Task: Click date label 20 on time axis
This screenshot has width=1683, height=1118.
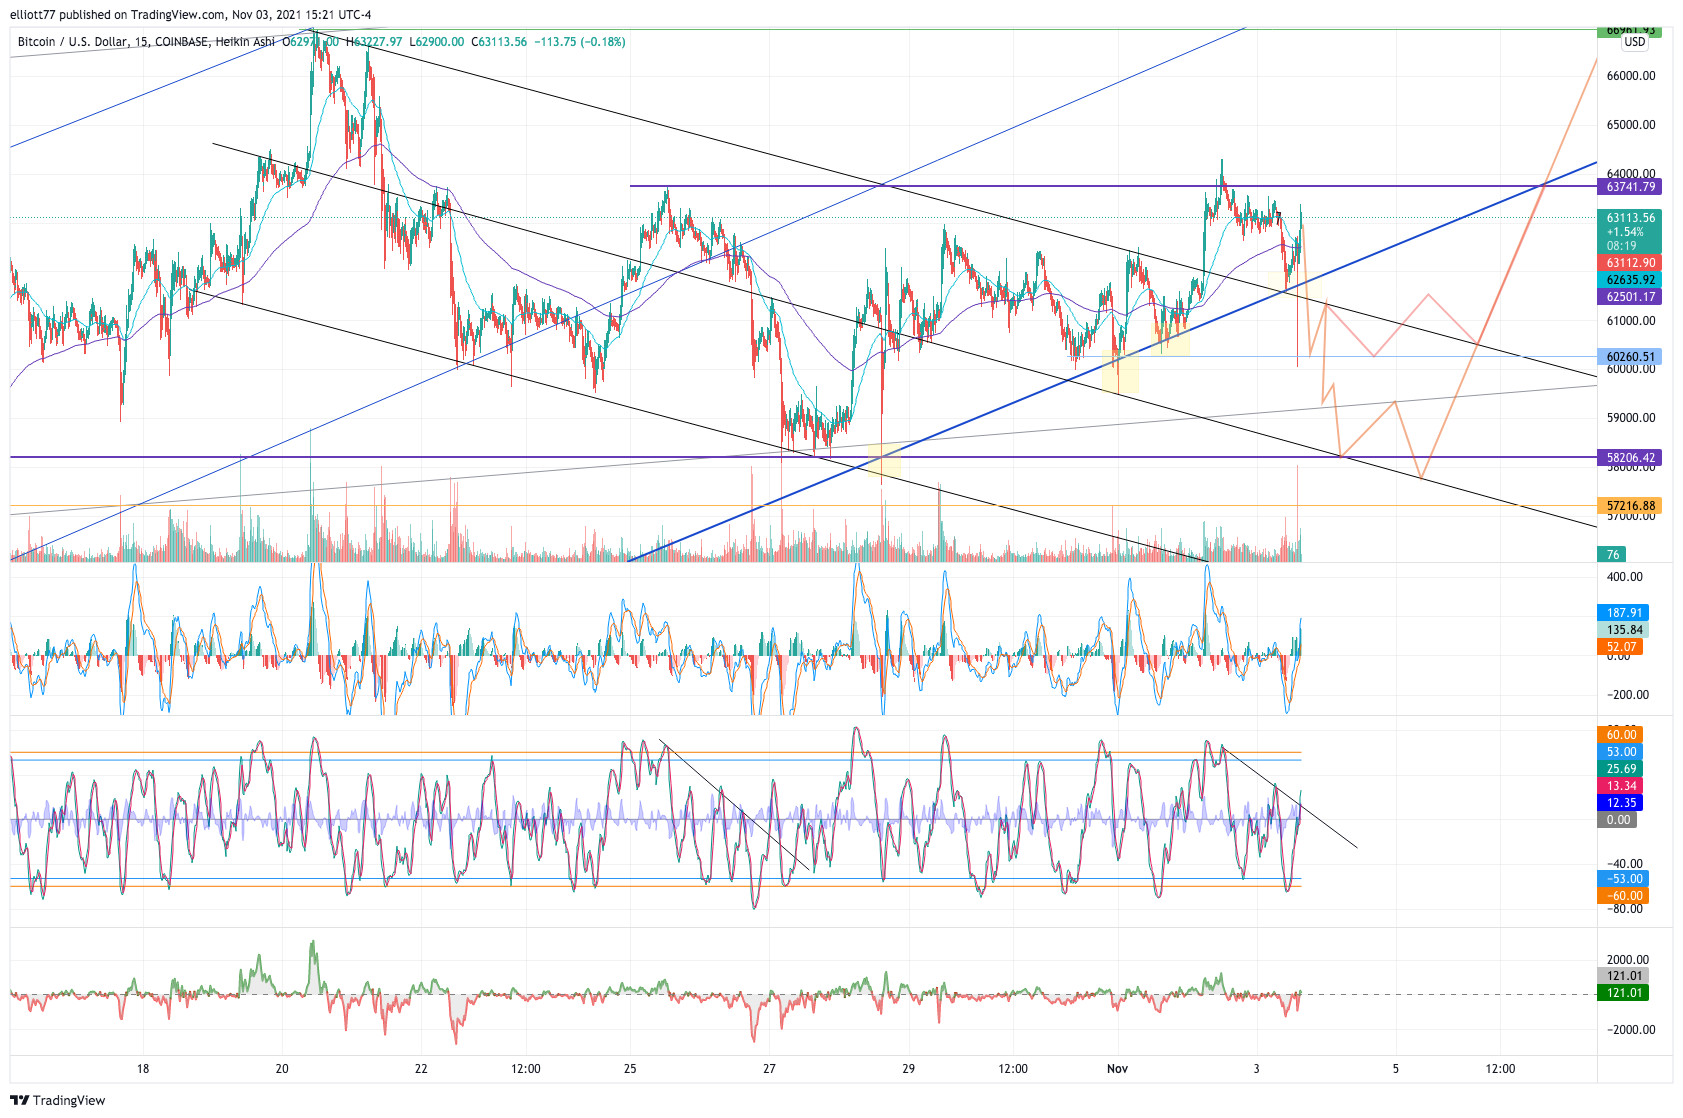Action: tap(282, 1069)
